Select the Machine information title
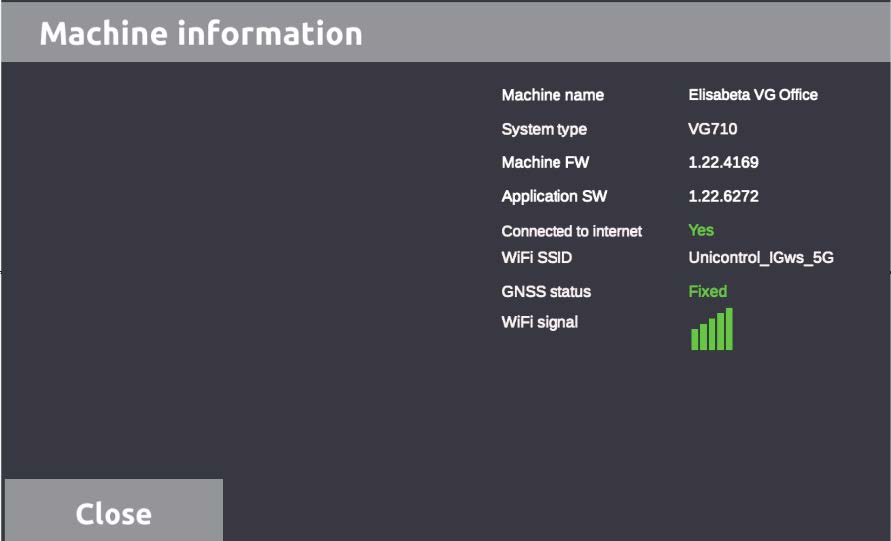Image resolution: width=891 pixels, height=541 pixels. pyautogui.click(x=201, y=33)
